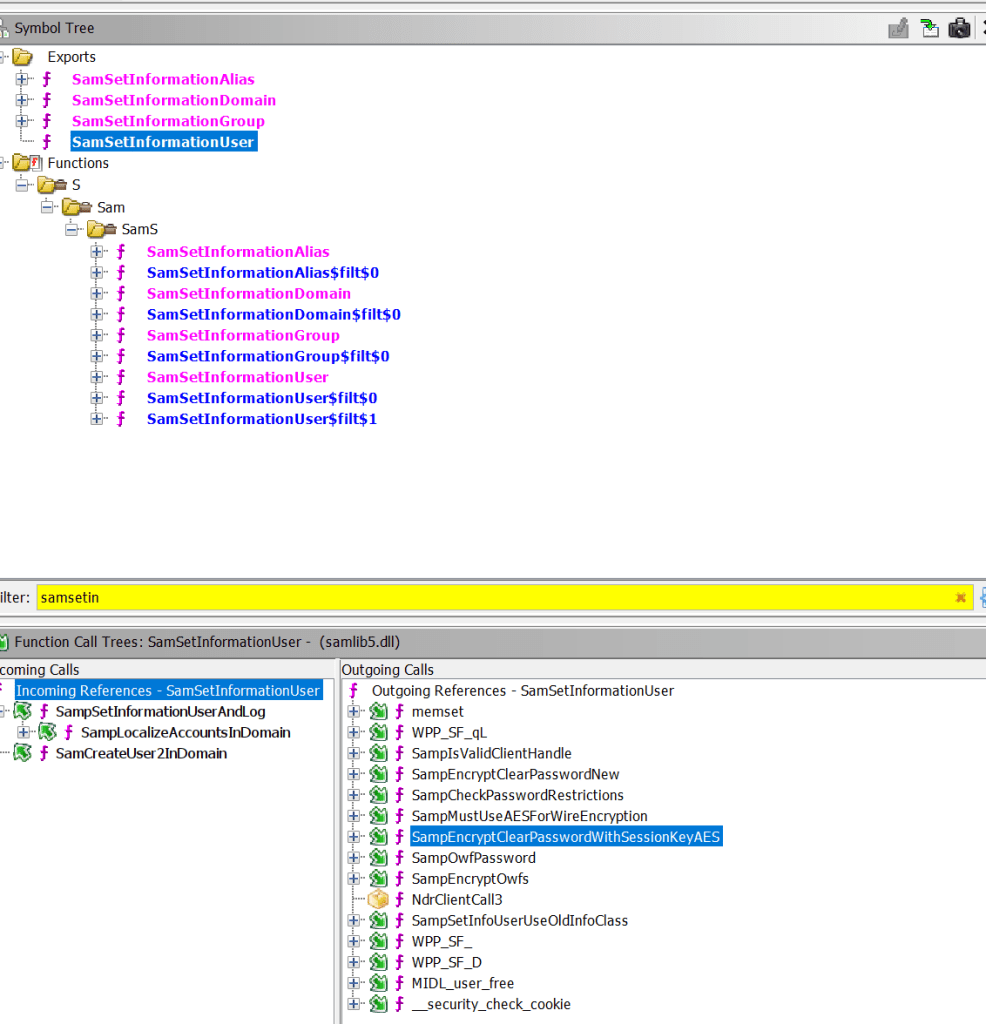Select SamSetInformationDomain under Exports
The width and height of the screenshot is (986, 1024).
[x=173, y=100]
